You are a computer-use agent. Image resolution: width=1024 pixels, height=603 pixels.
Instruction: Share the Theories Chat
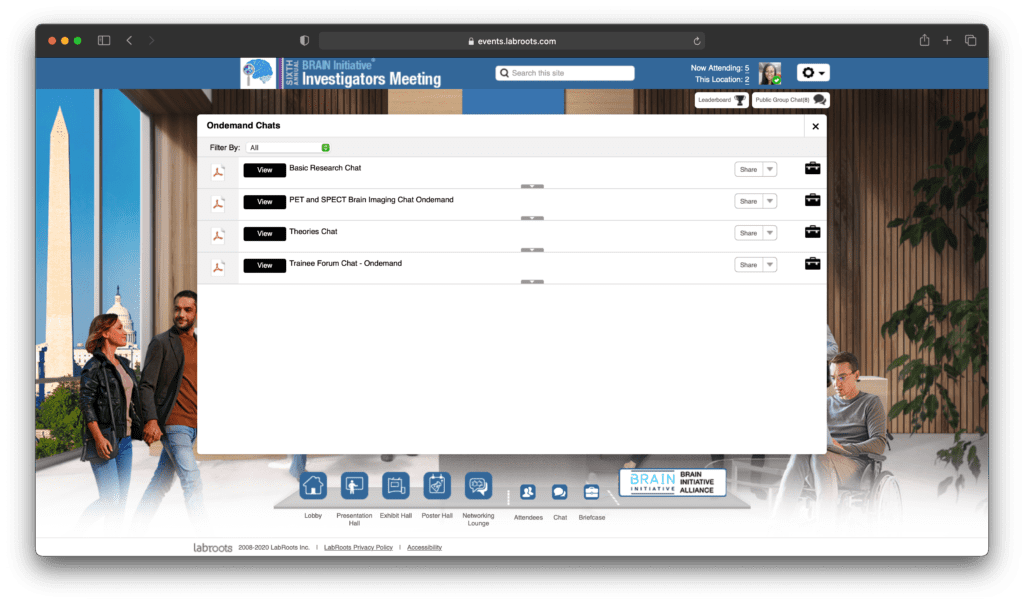tap(748, 233)
